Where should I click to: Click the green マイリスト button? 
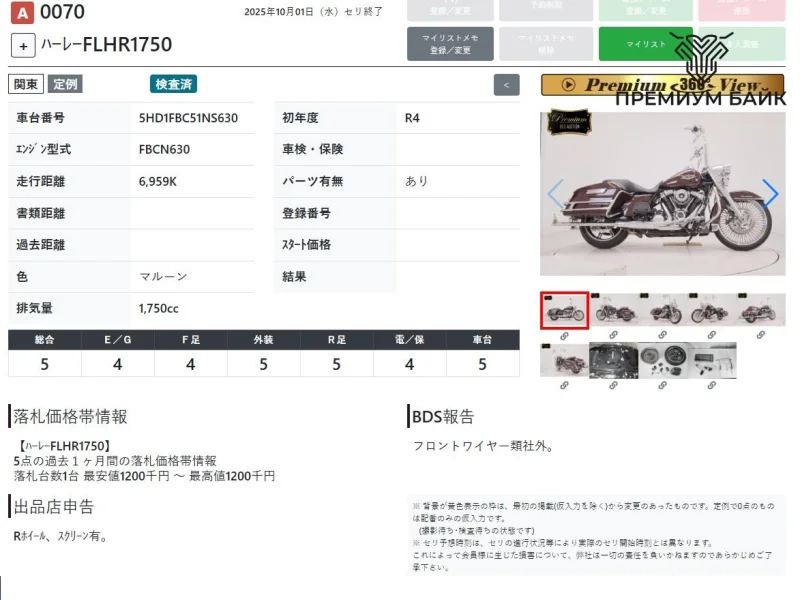coord(645,44)
